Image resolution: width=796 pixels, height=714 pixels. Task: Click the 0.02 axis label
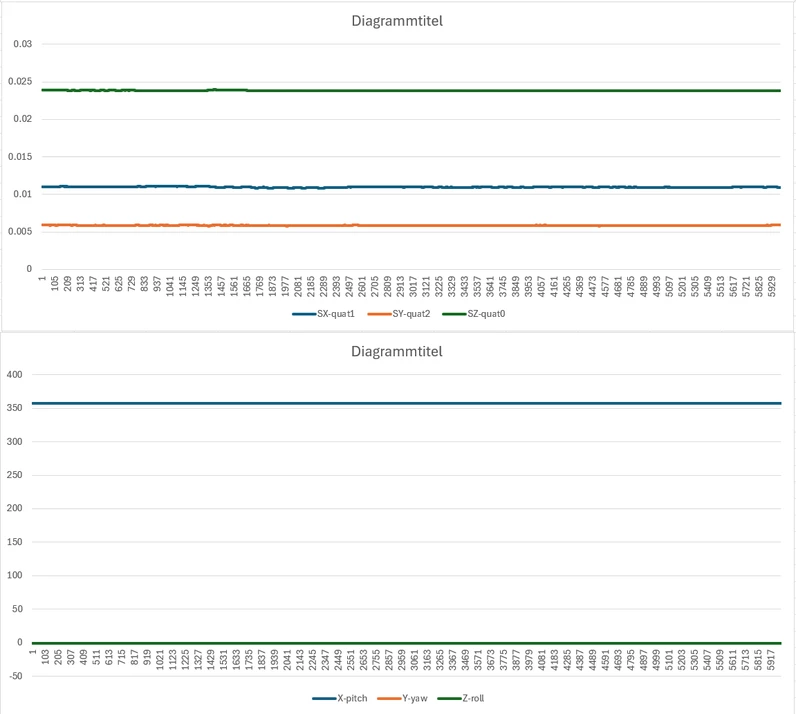click(x=23, y=119)
